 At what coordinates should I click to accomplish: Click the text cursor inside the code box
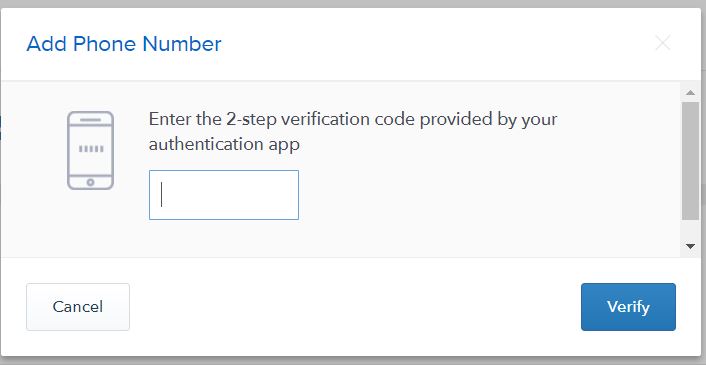(161, 194)
